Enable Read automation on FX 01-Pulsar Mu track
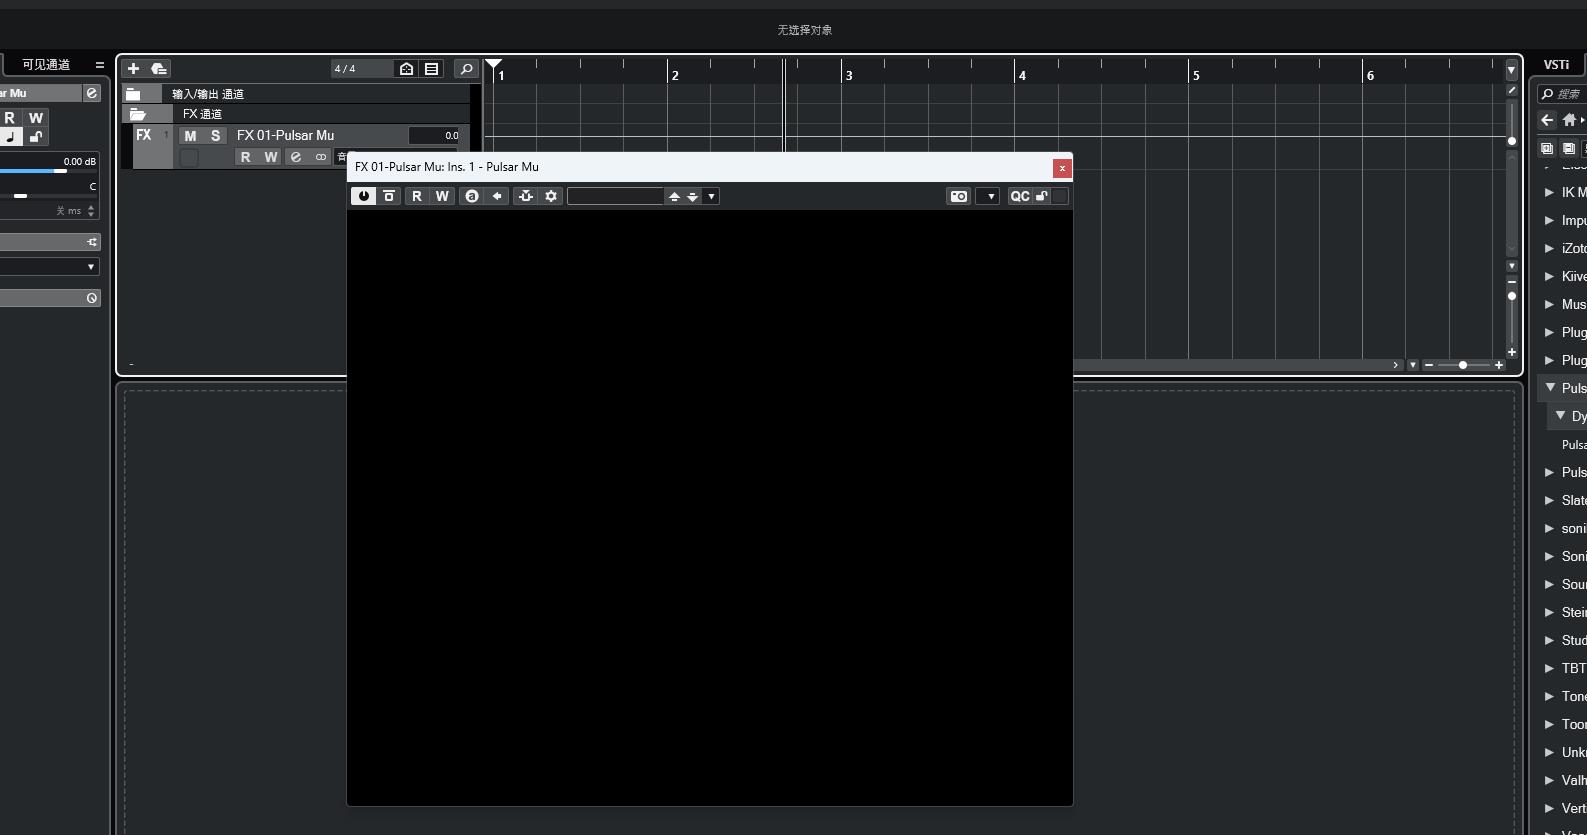Image resolution: width=1587 pixels, height=835 pixels. tap(246, 157)
